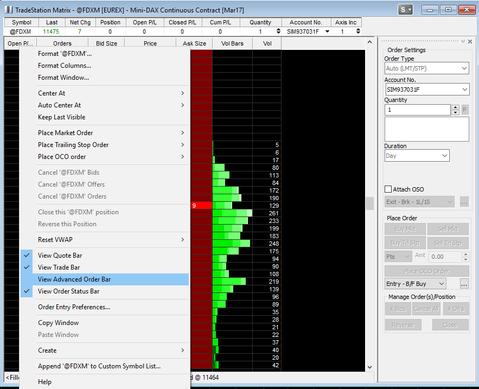Screen dimensions: 479x389
Task: Click the Sell Mkt button
Action: click(448, 229)
